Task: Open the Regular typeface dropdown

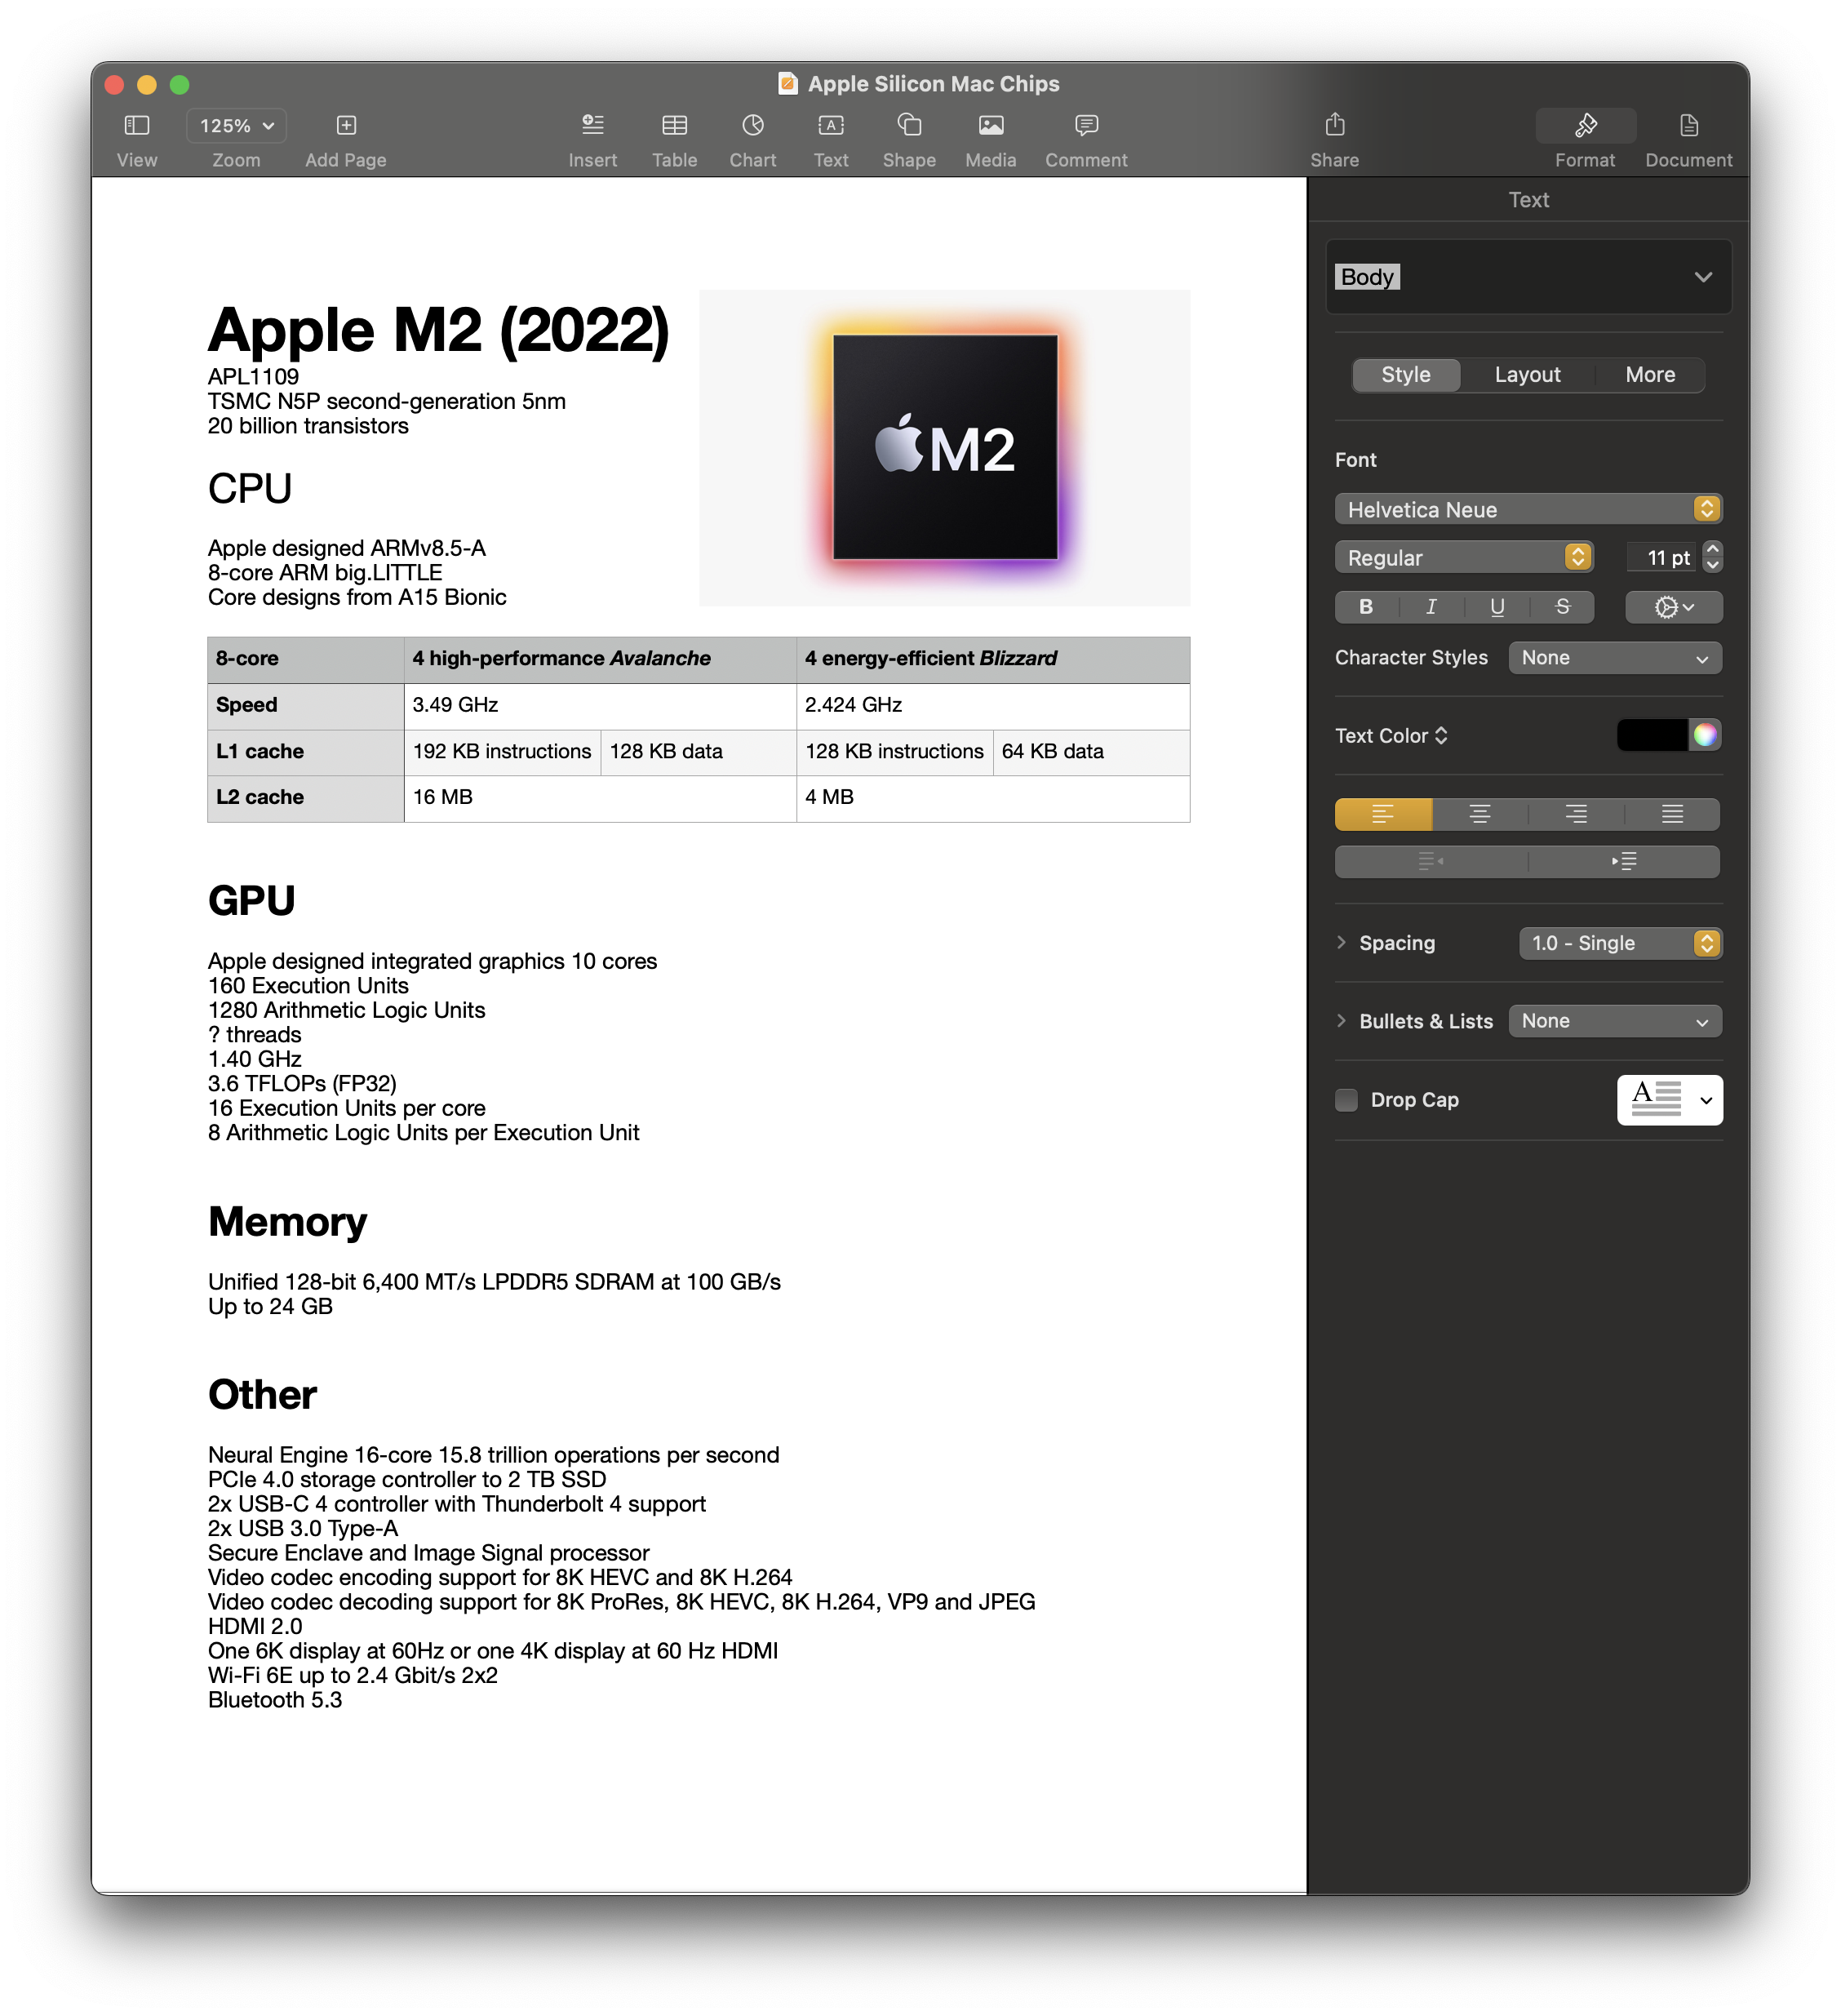Action: coord(1463,557)
